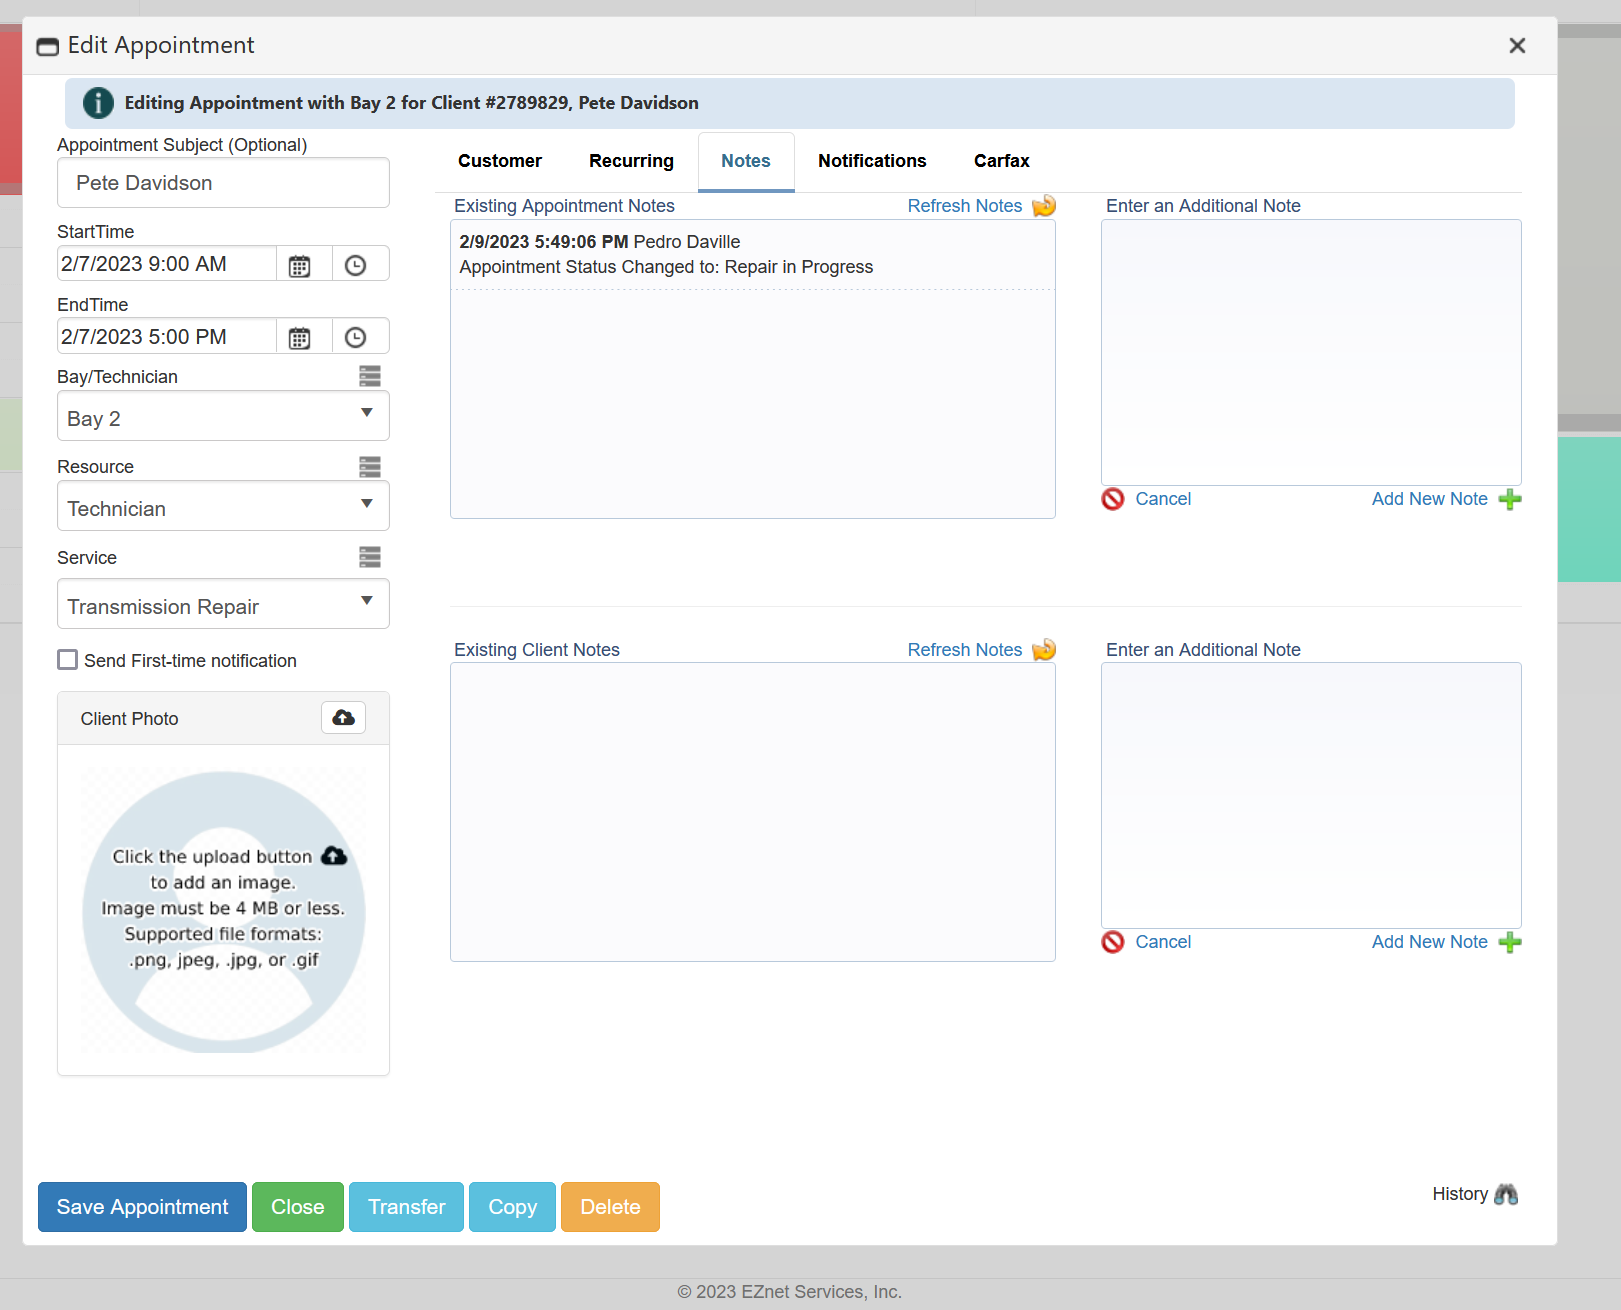Click the Service list icon
Screen dimensions: 1621x1310
(370, 557)
